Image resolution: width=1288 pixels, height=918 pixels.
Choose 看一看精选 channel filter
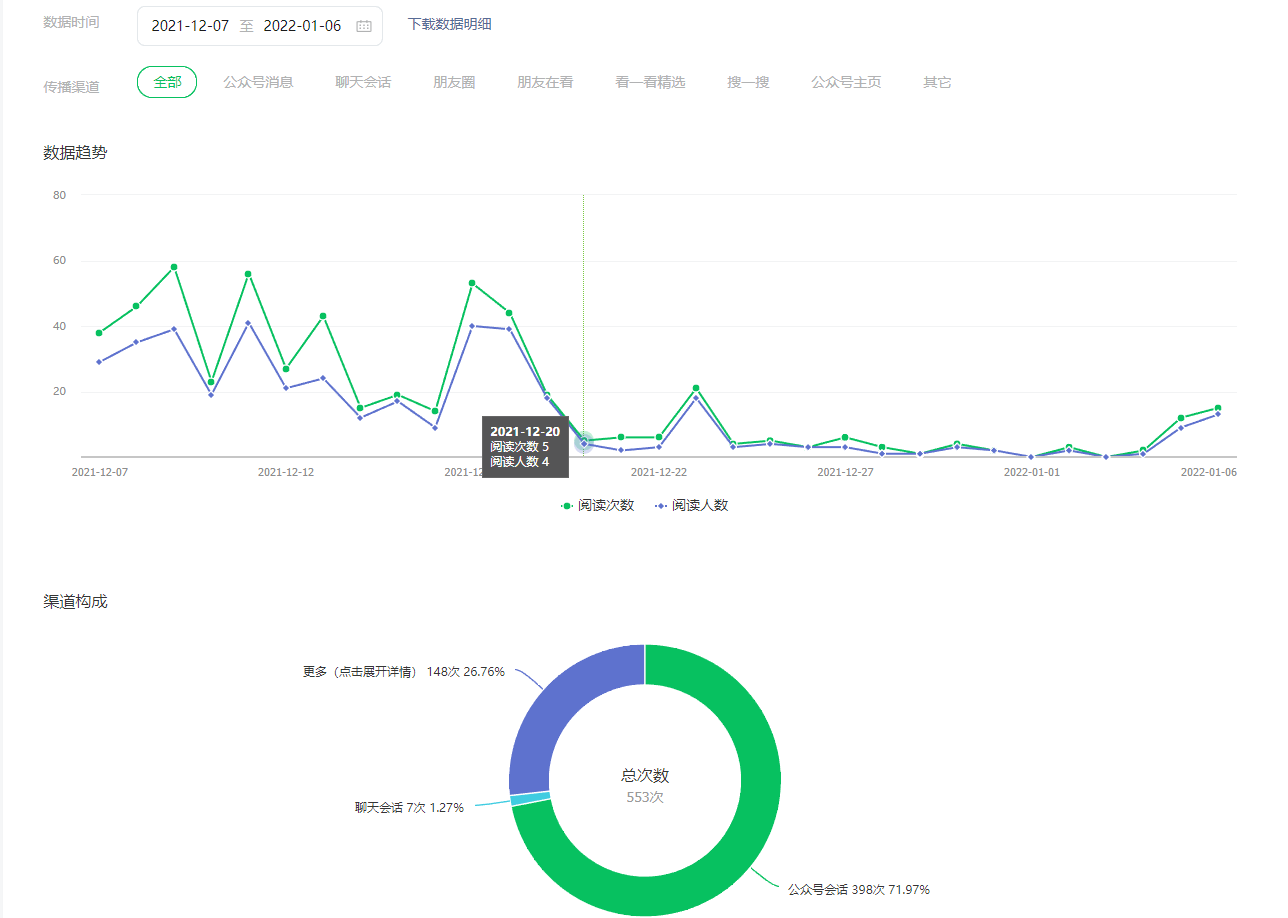[650, 82]
